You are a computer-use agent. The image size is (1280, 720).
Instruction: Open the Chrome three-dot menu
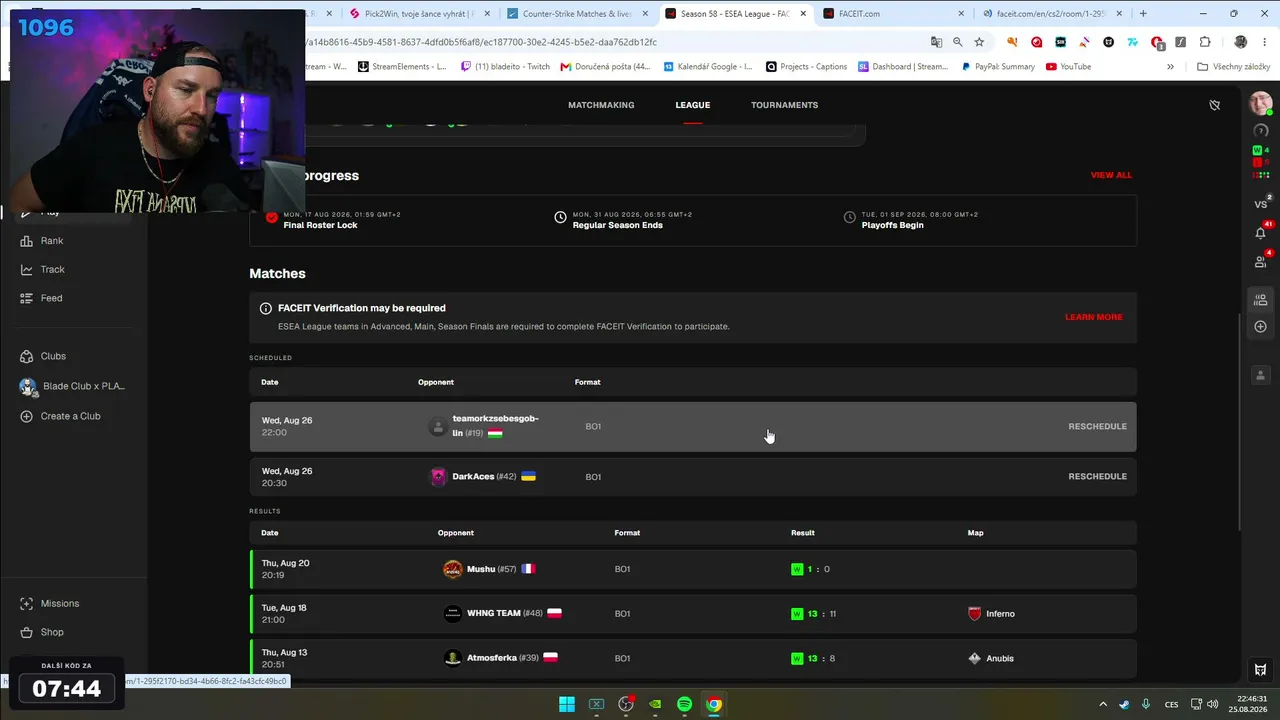point(1264,42)
